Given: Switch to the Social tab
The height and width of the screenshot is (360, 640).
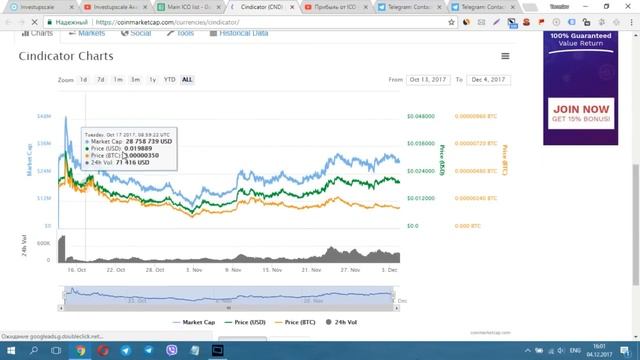Looking at the screenshot, I should [x=136, y=33].
